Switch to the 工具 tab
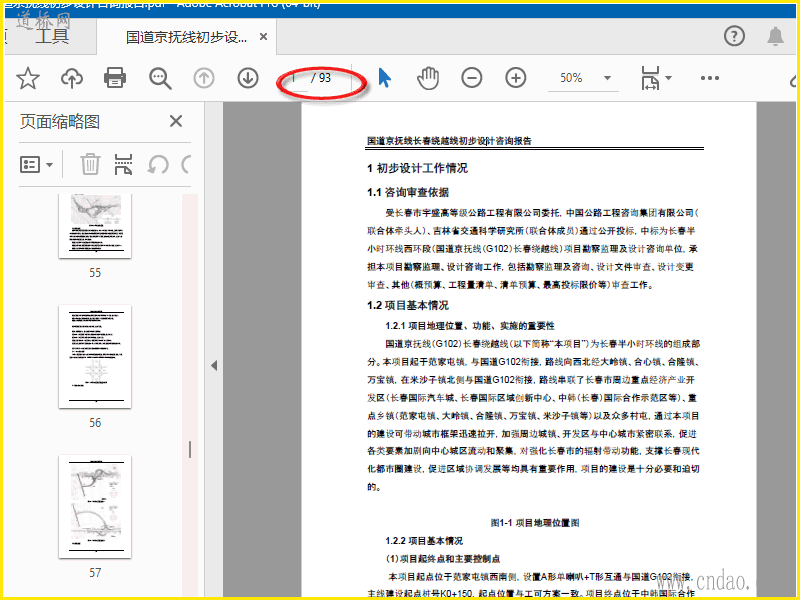Screen dimensions: 800x600 [x=52, y=37]
